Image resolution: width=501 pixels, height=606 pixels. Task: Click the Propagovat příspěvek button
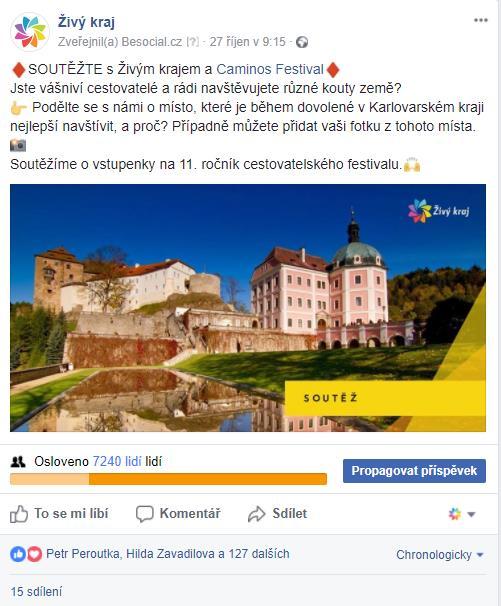click(x=414, y=471)
